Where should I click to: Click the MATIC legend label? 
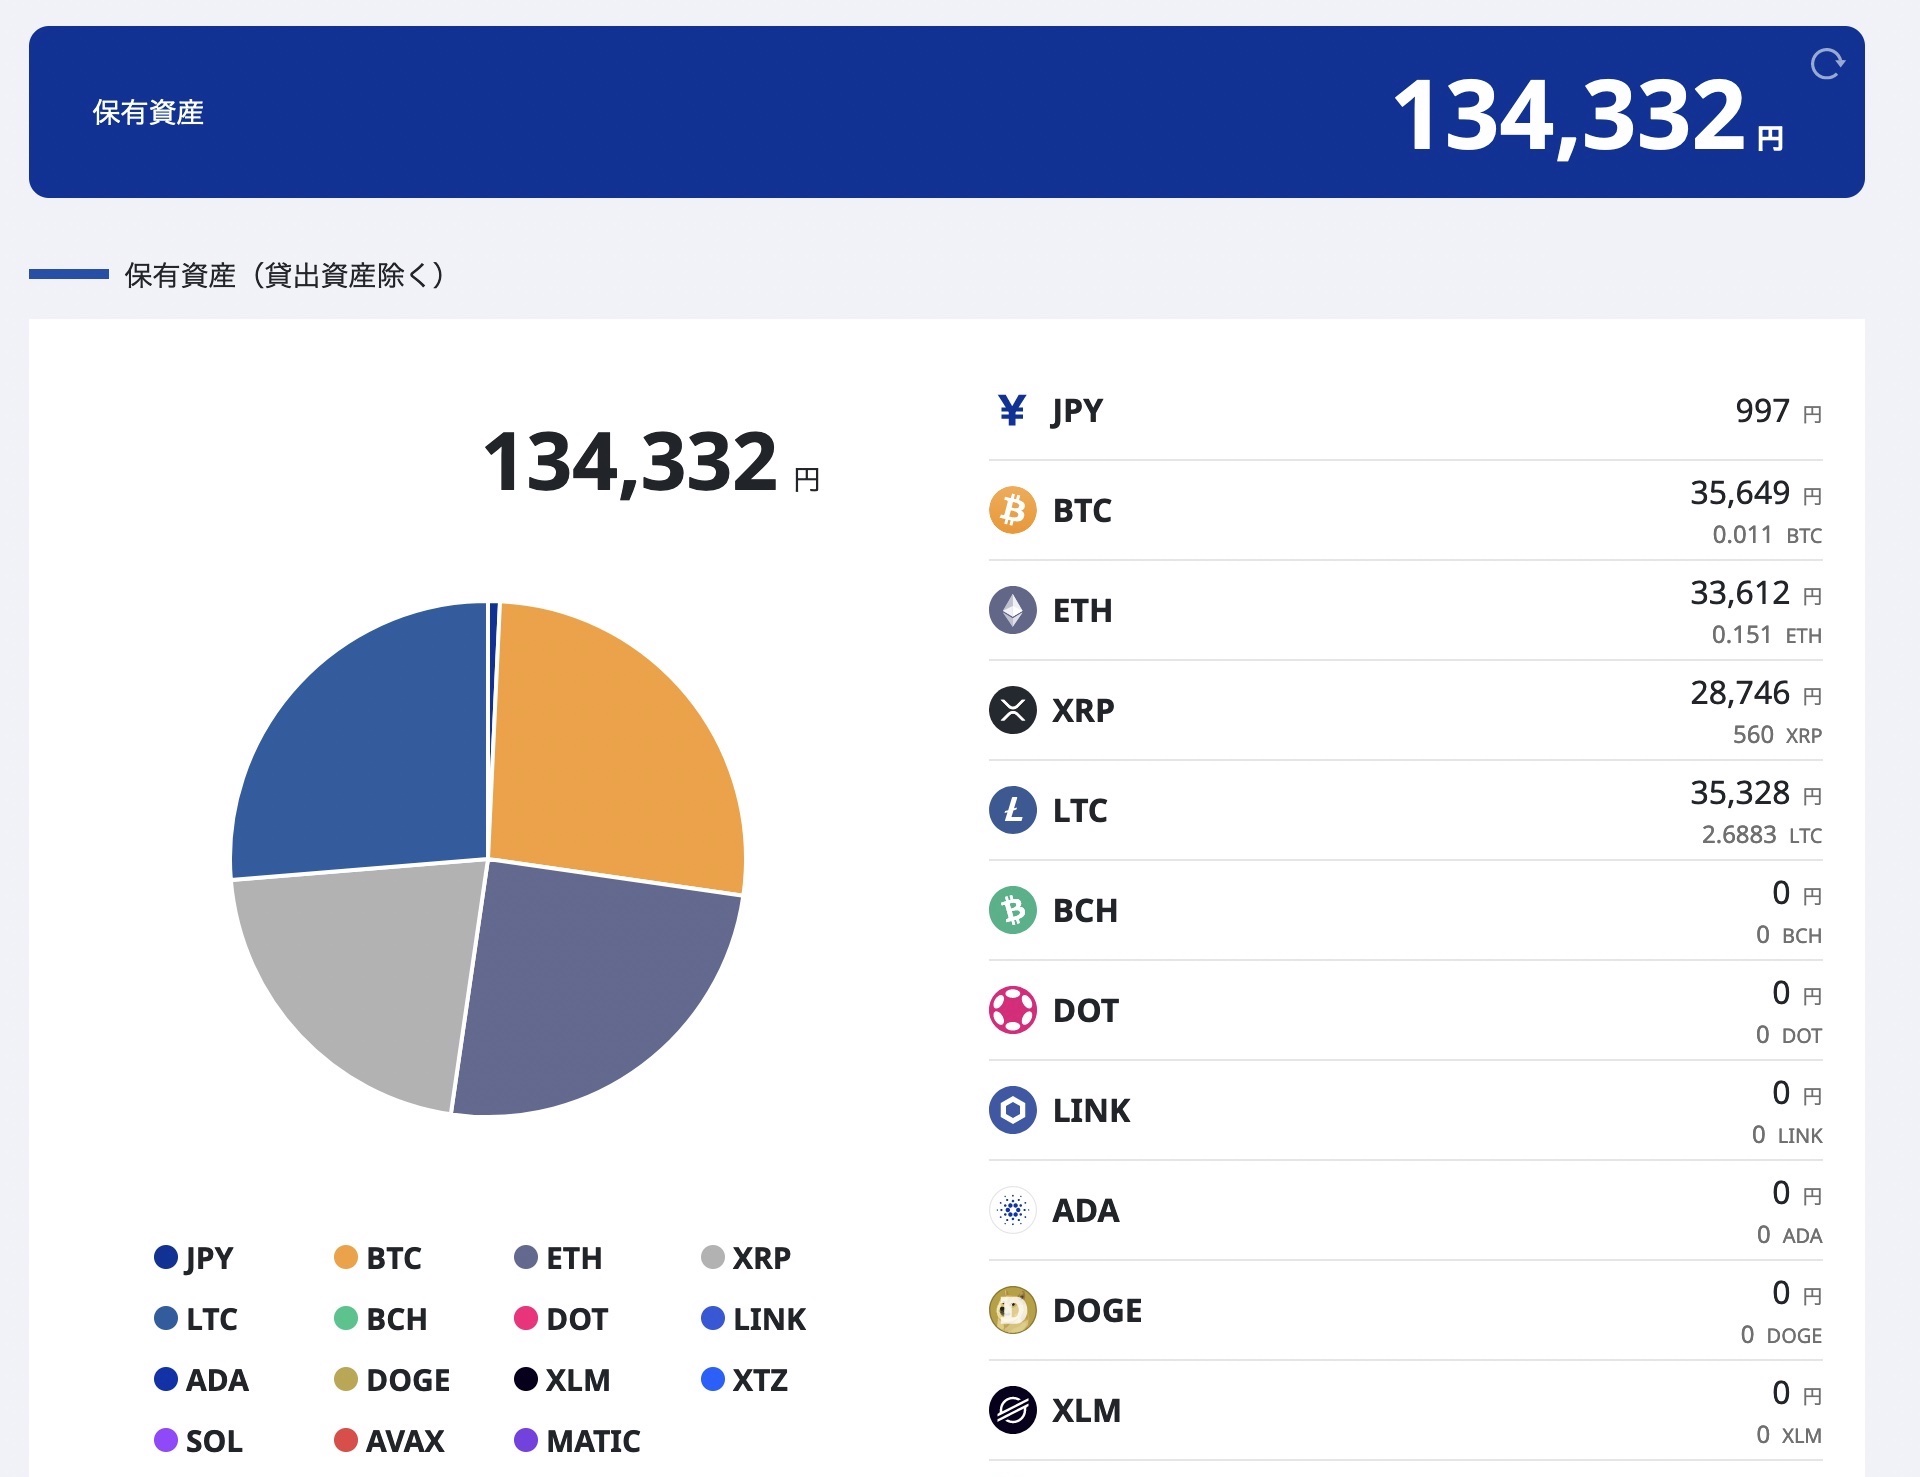coord(593,1441)
